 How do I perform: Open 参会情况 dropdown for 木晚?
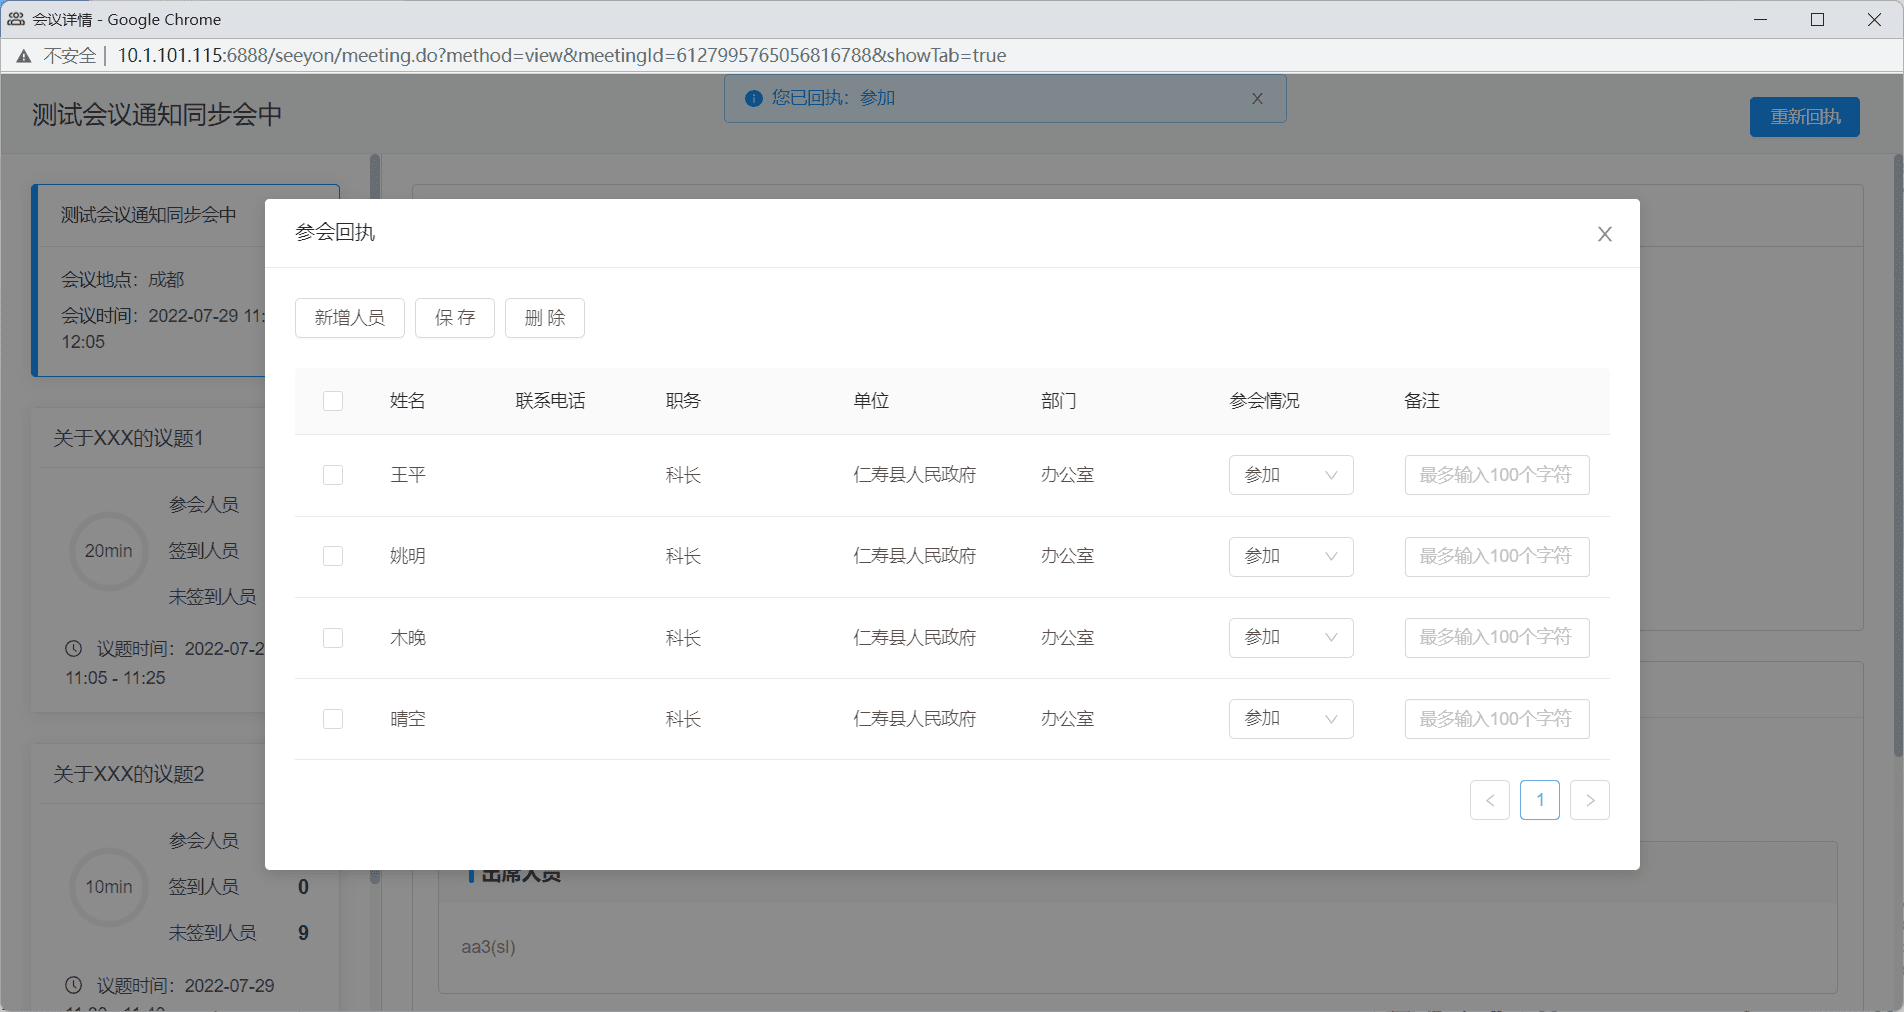(x=1291, y=638)
